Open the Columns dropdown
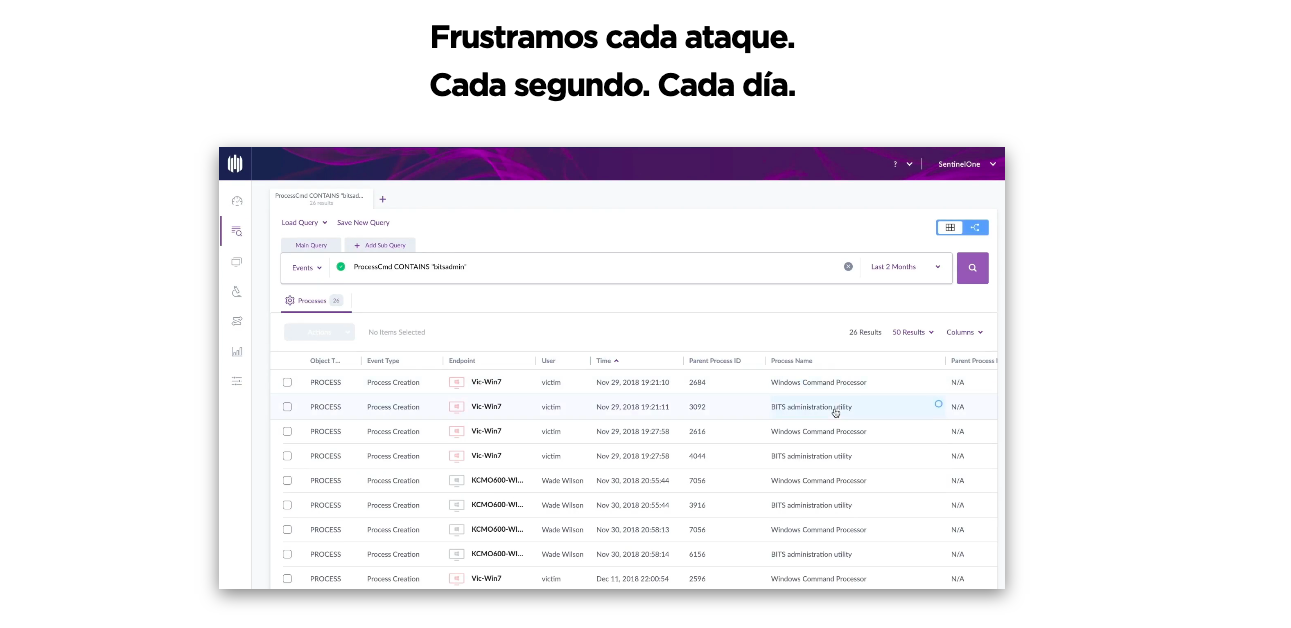This screenshot has height=628, width=1291. (x=964, y=332)
